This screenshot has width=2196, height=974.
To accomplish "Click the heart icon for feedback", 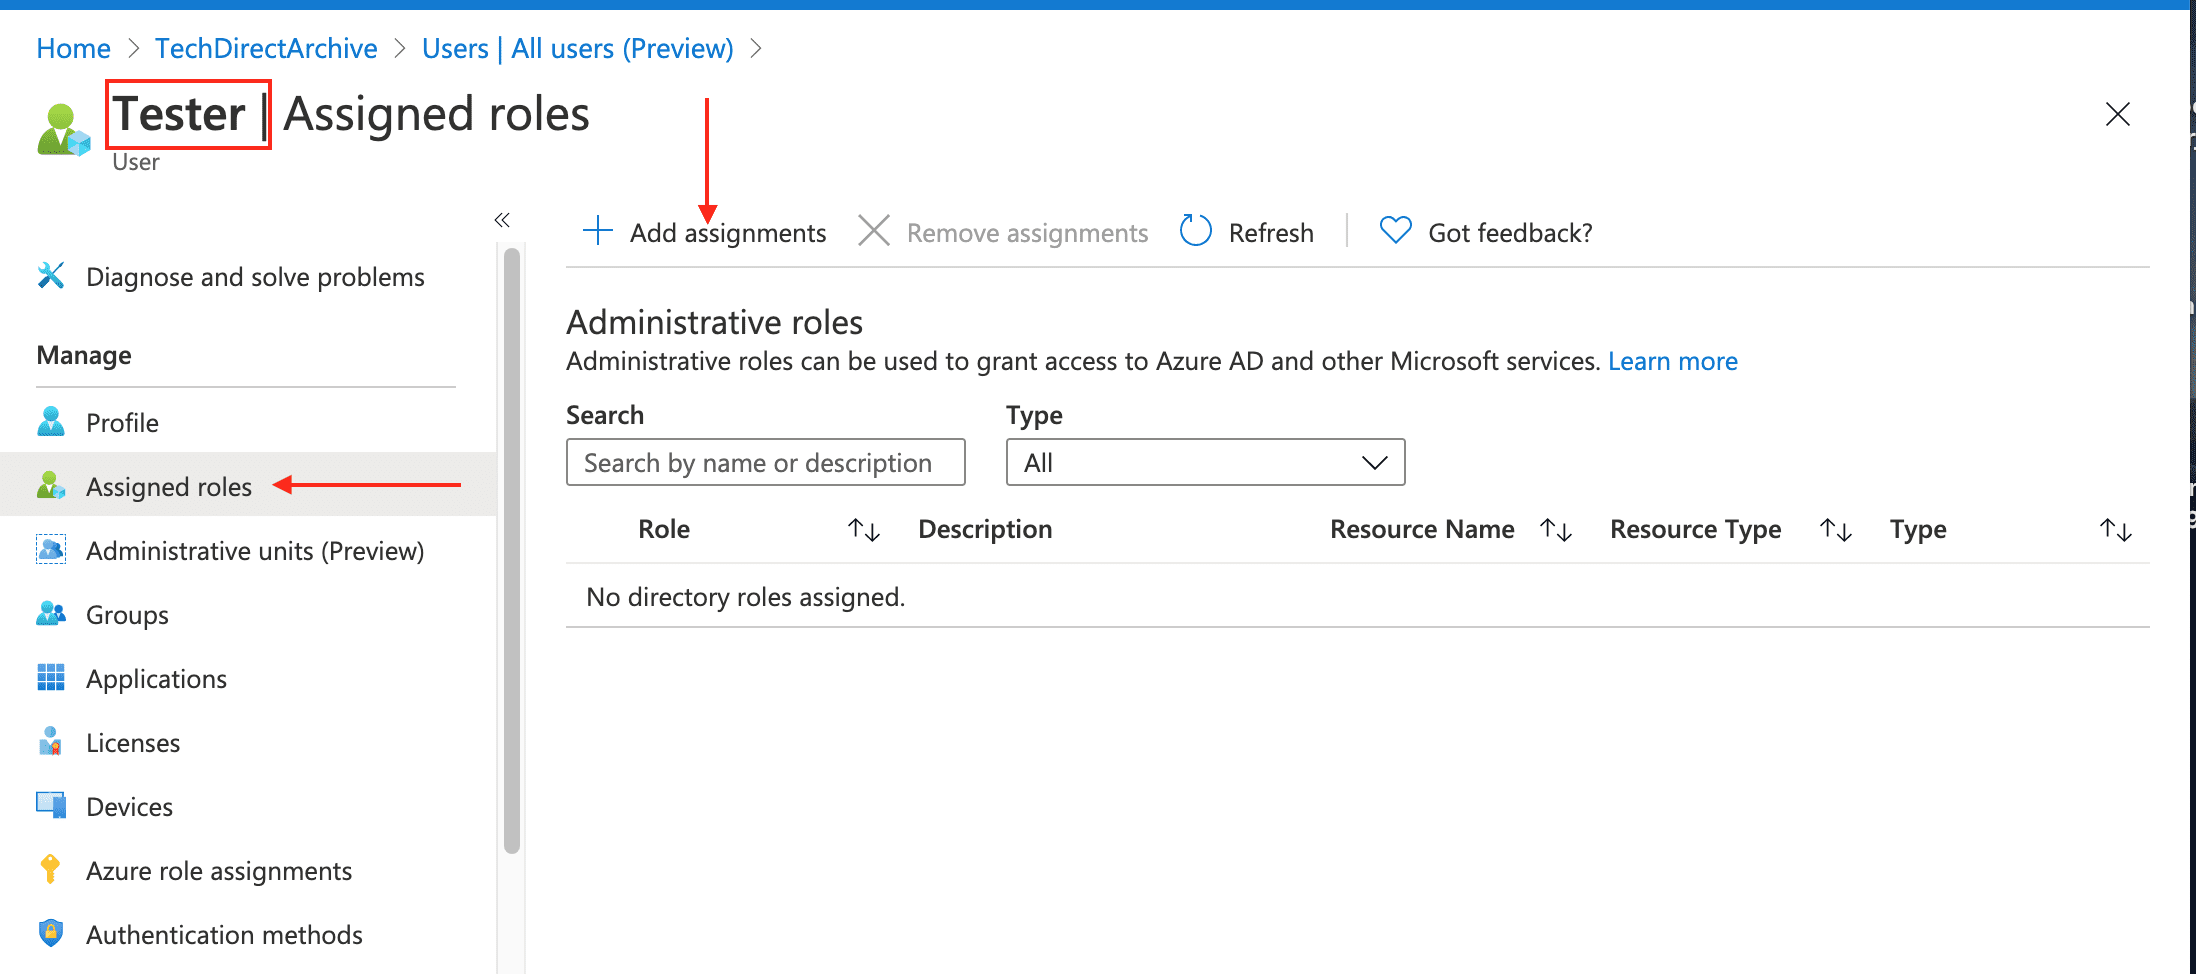I will (1395, 231).
